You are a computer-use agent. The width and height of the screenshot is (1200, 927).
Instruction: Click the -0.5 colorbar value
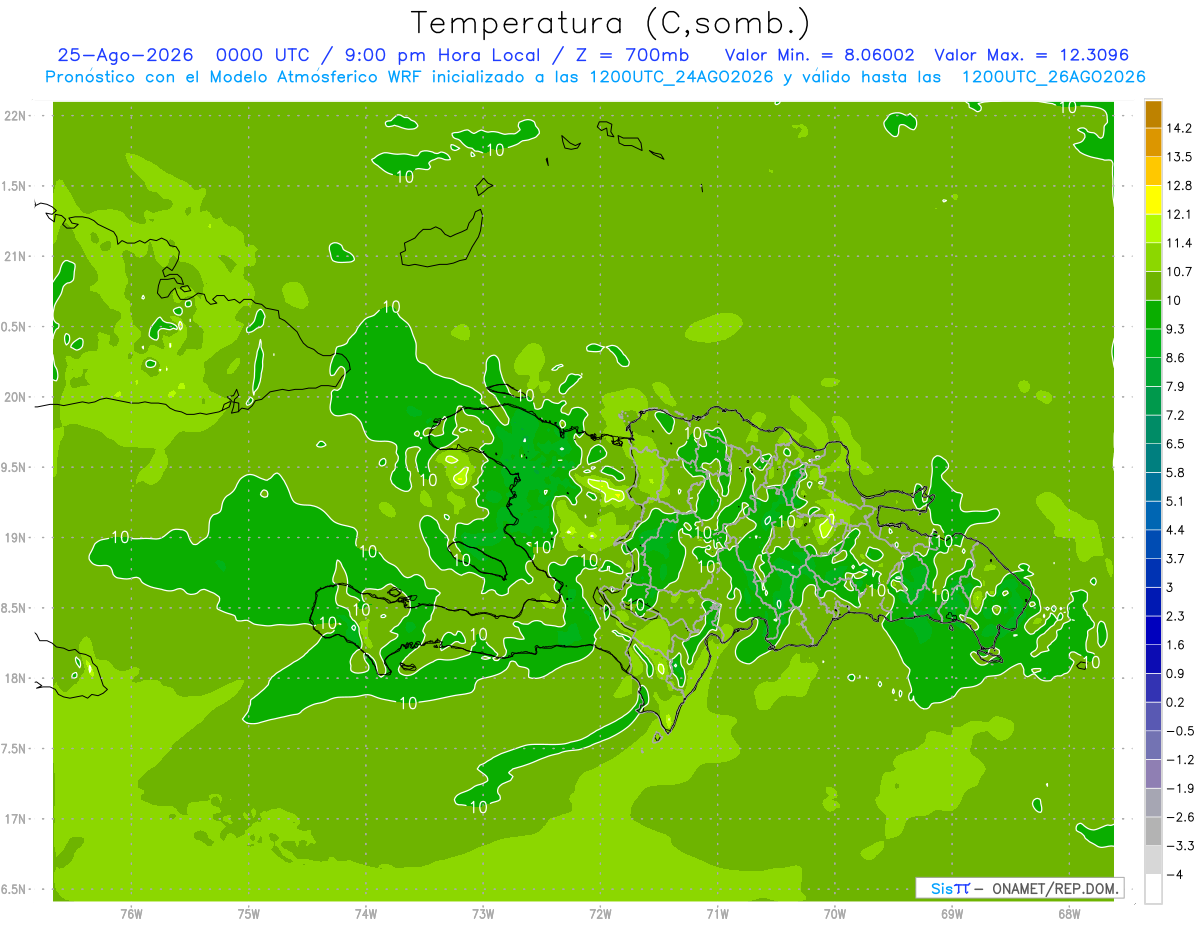click(x=1179, y=731)
